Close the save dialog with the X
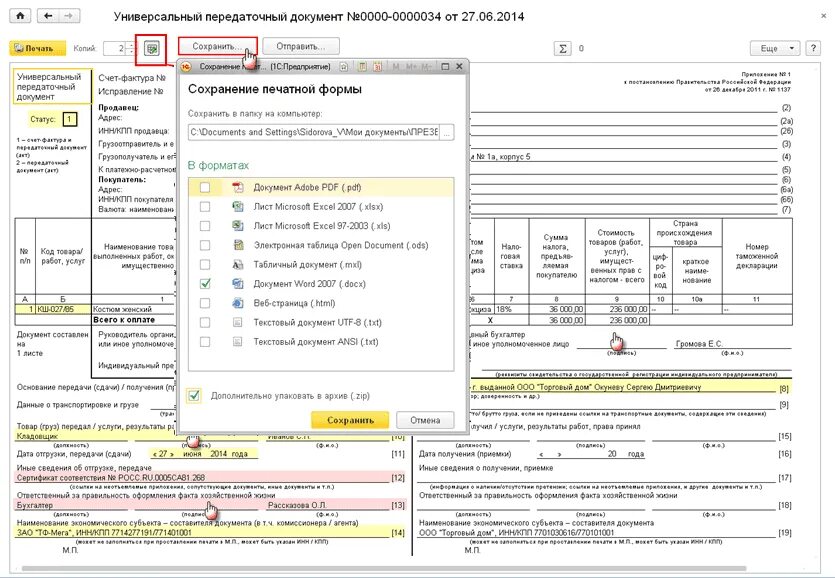835x578 pixels. pyautogui.click(x=459, y=67)
